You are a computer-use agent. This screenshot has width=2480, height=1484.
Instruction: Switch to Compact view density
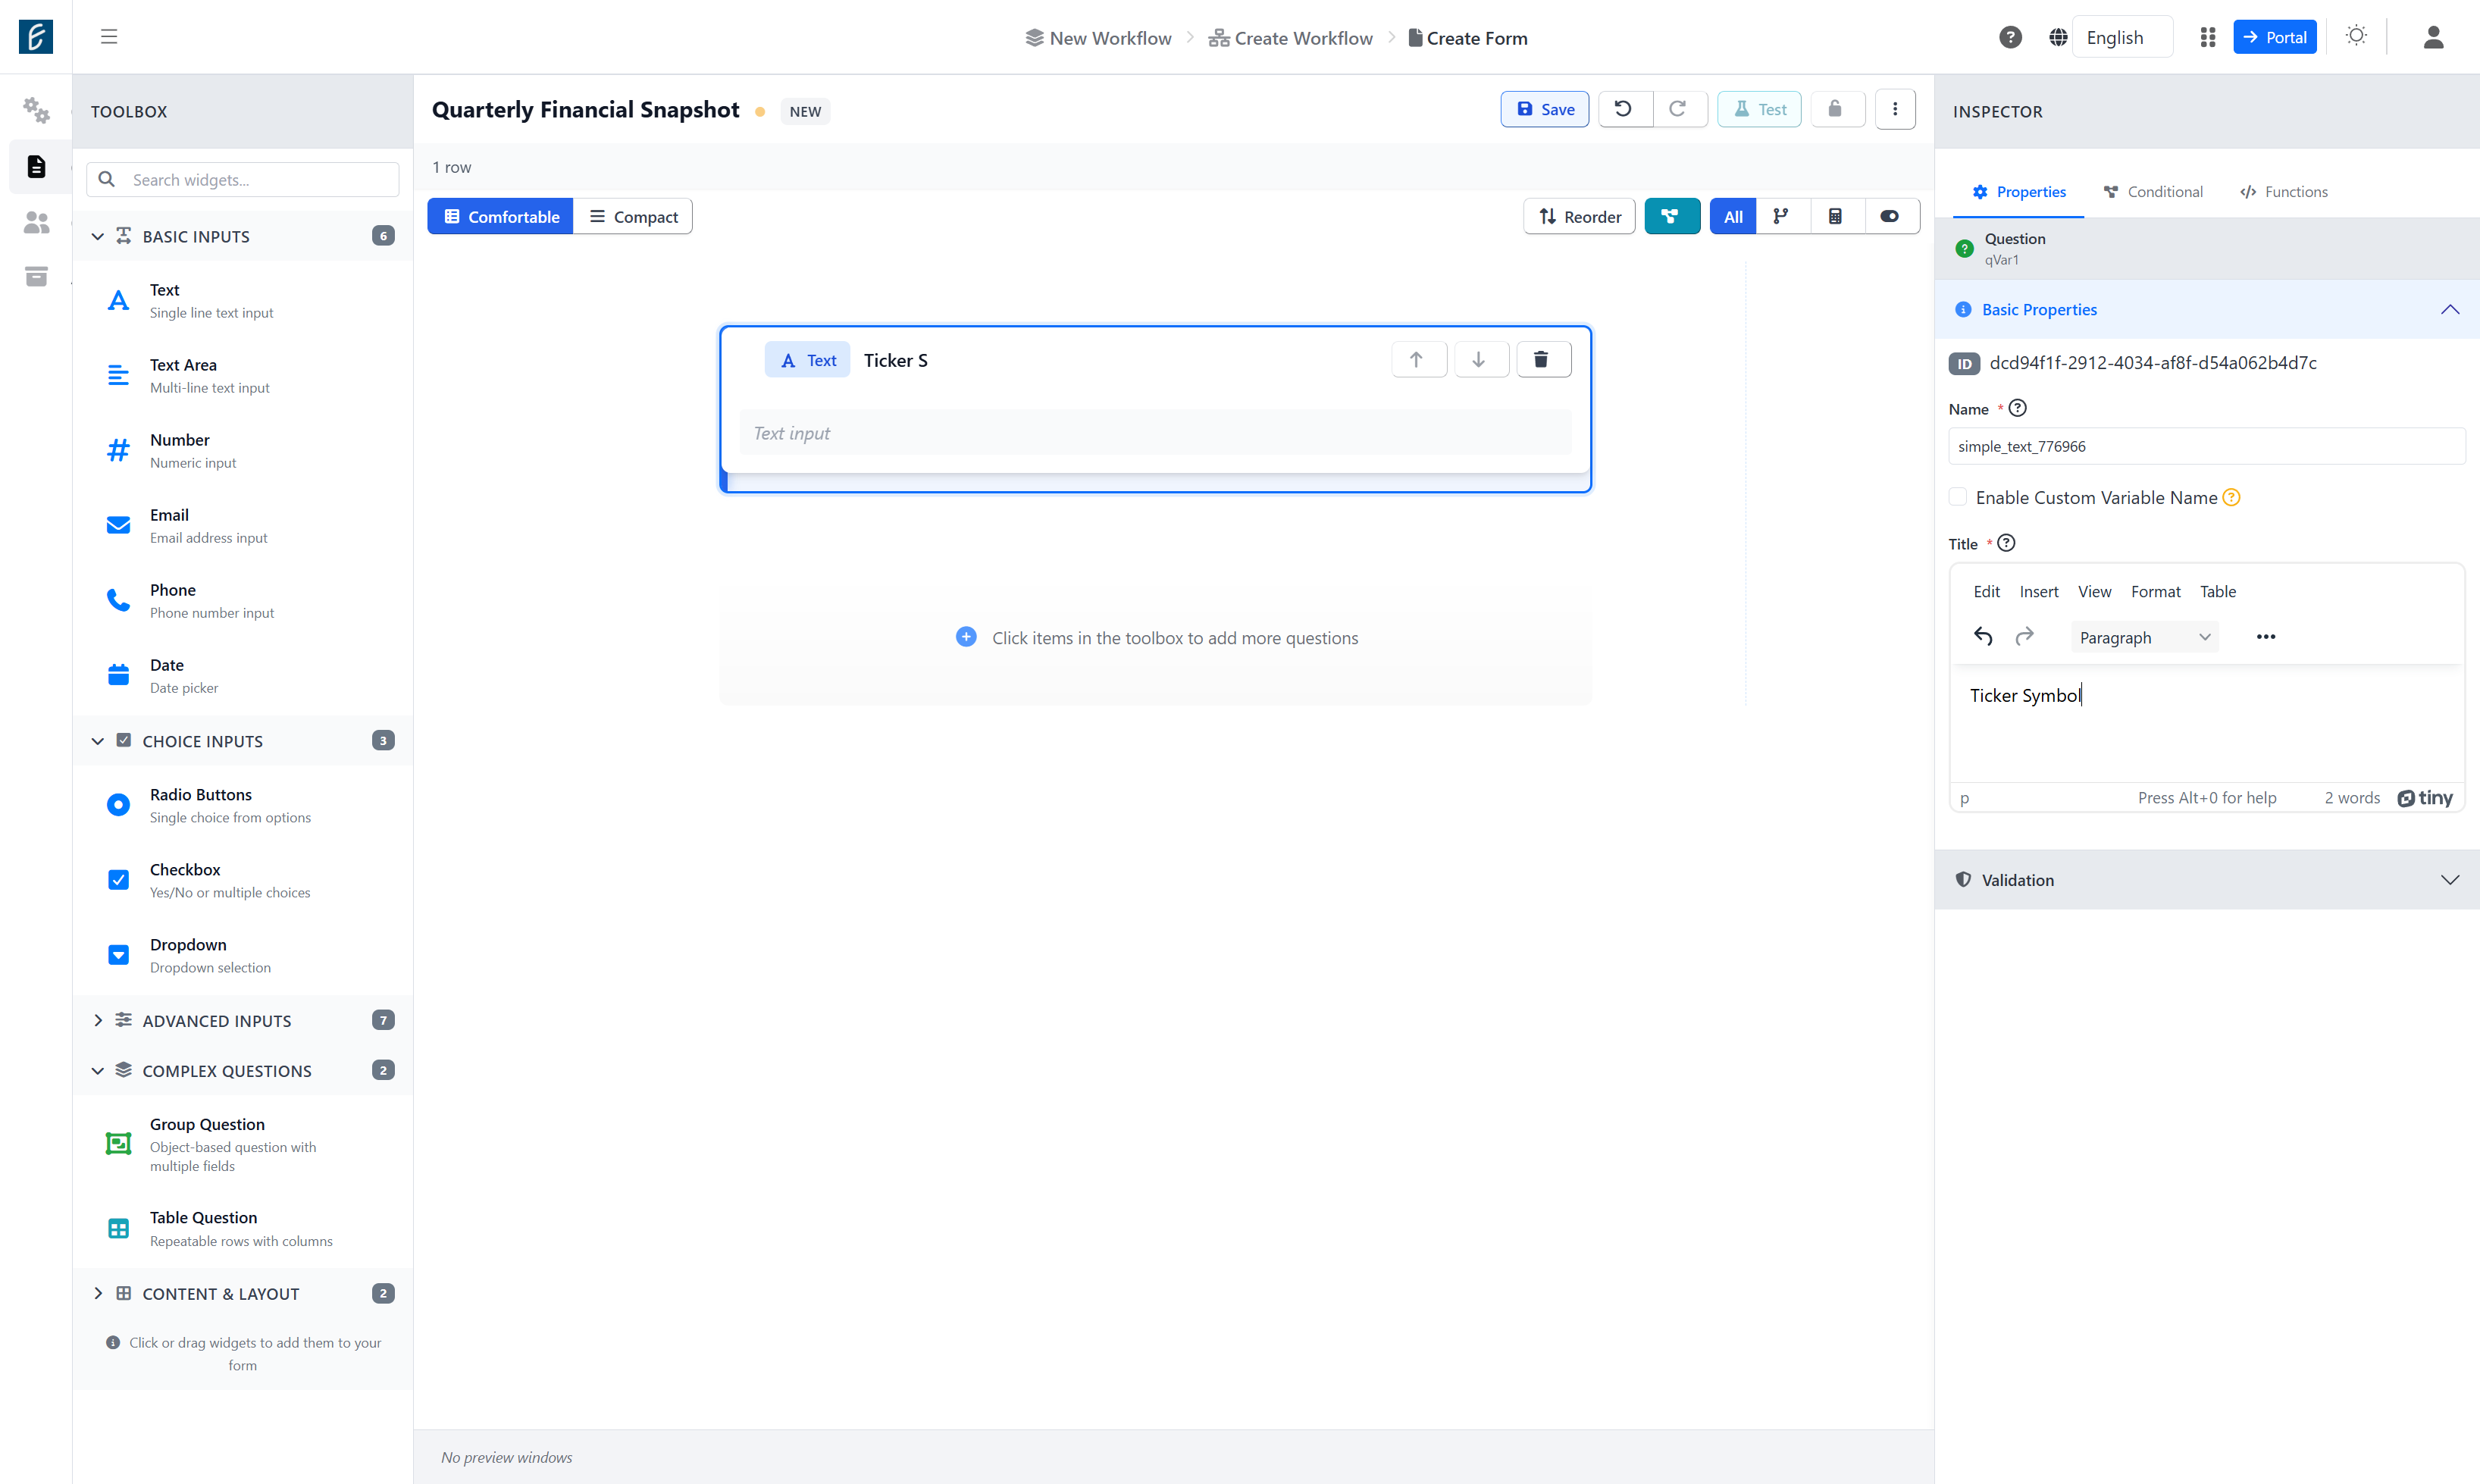(x=633, y=216)
